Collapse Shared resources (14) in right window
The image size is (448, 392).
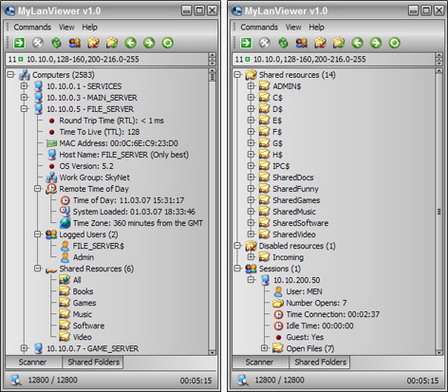[238, 74]
